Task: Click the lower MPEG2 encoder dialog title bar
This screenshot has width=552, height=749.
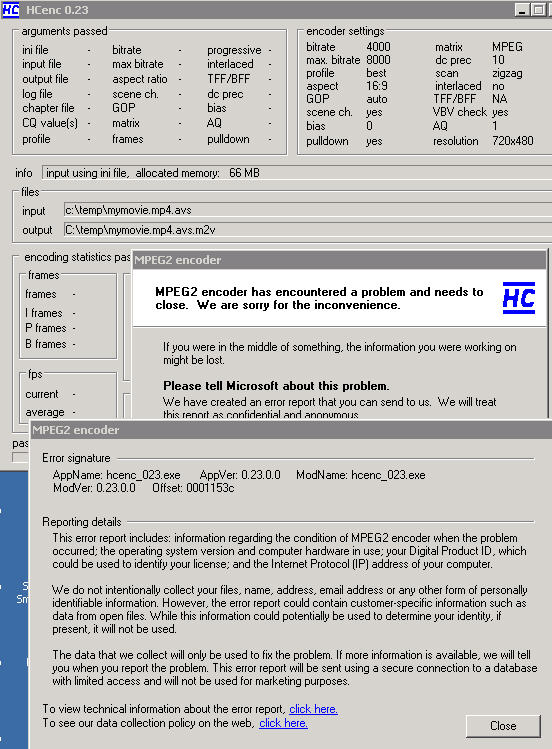Action: coord(290,430)
